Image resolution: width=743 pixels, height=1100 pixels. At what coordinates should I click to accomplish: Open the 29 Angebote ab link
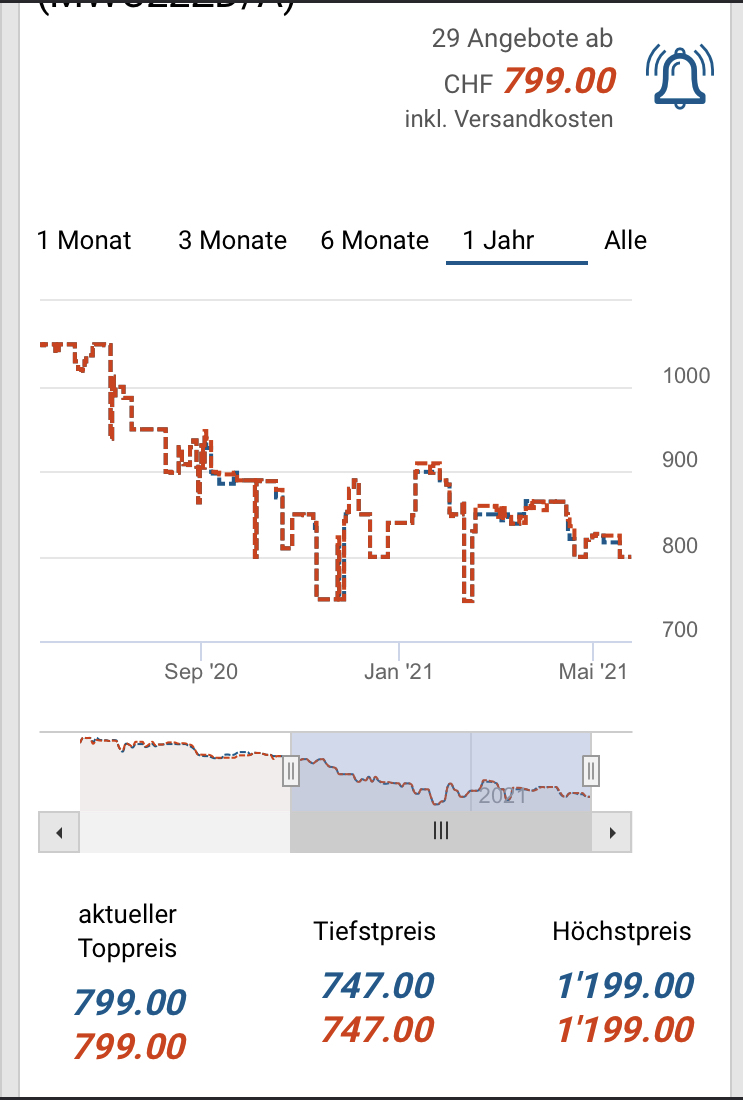(x=522, y=39)
